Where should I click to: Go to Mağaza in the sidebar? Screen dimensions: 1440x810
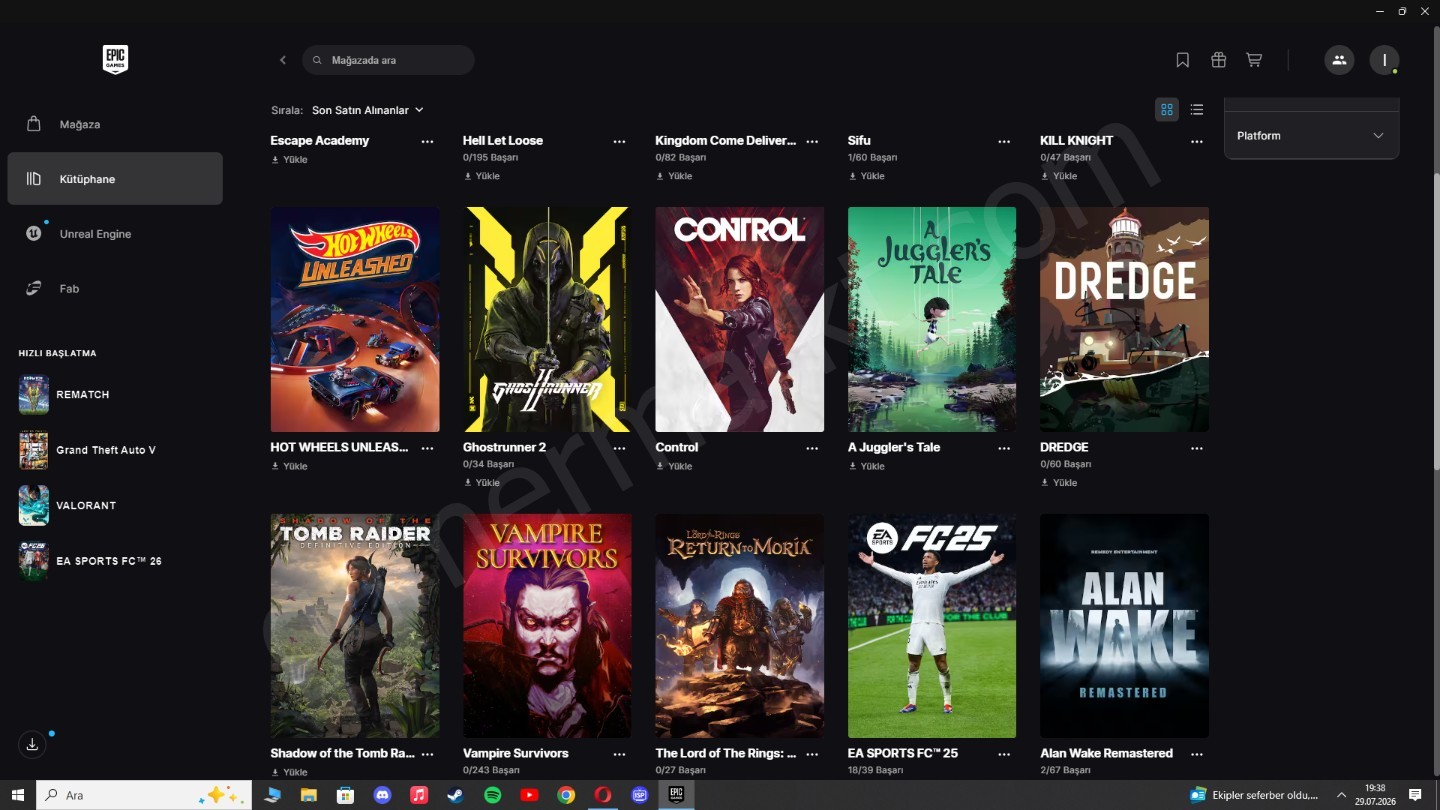115,124
